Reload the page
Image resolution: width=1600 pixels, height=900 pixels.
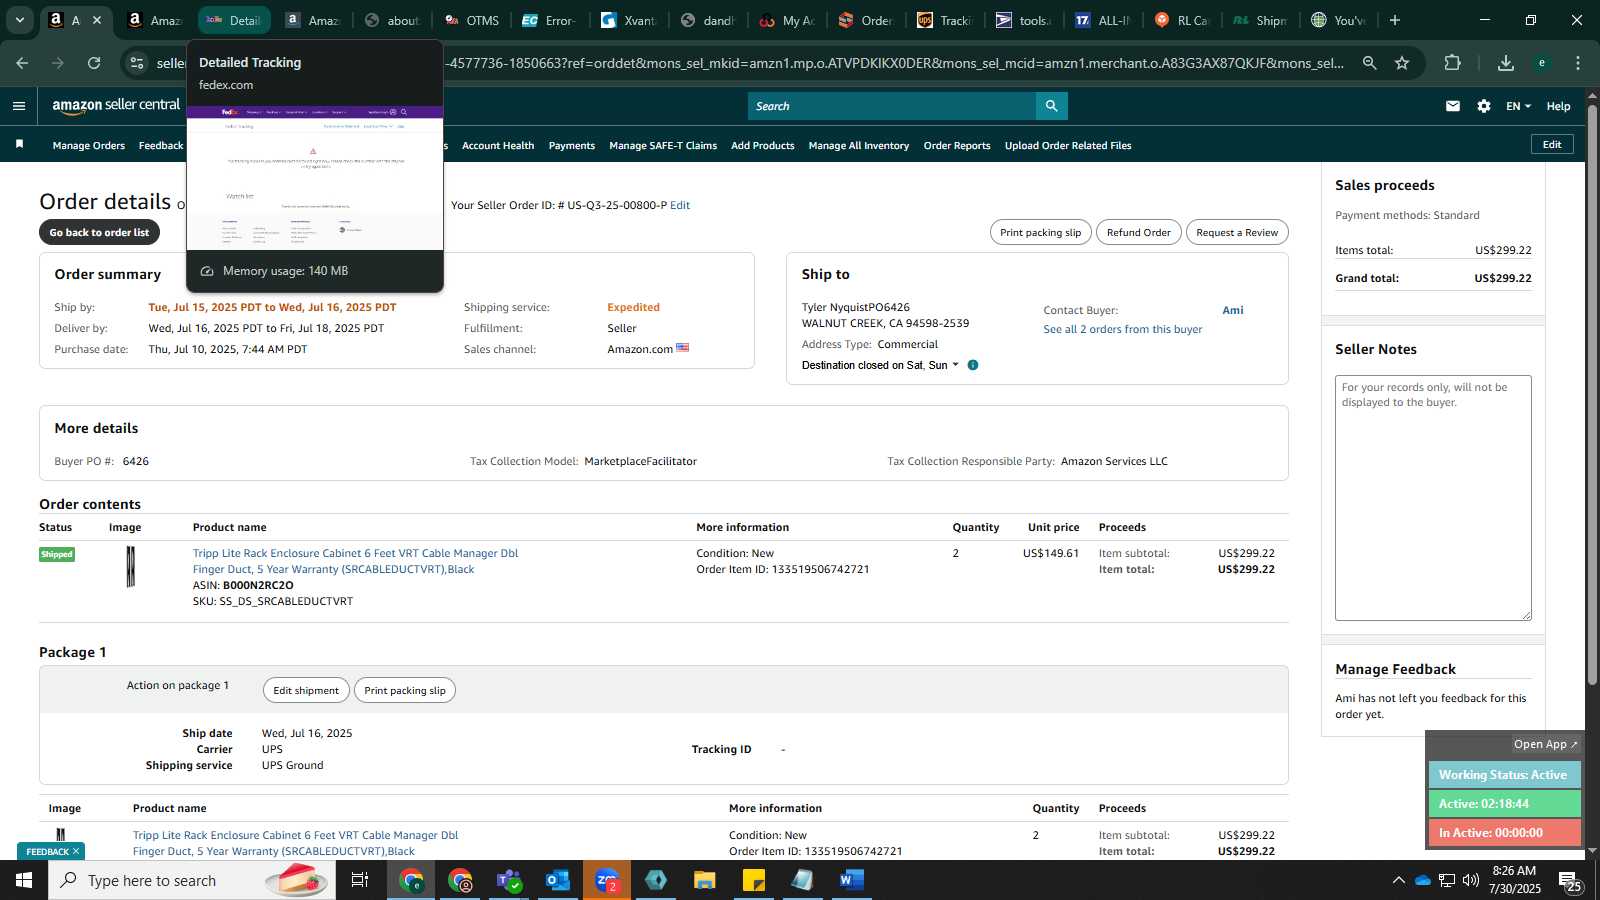click(94, 63)
